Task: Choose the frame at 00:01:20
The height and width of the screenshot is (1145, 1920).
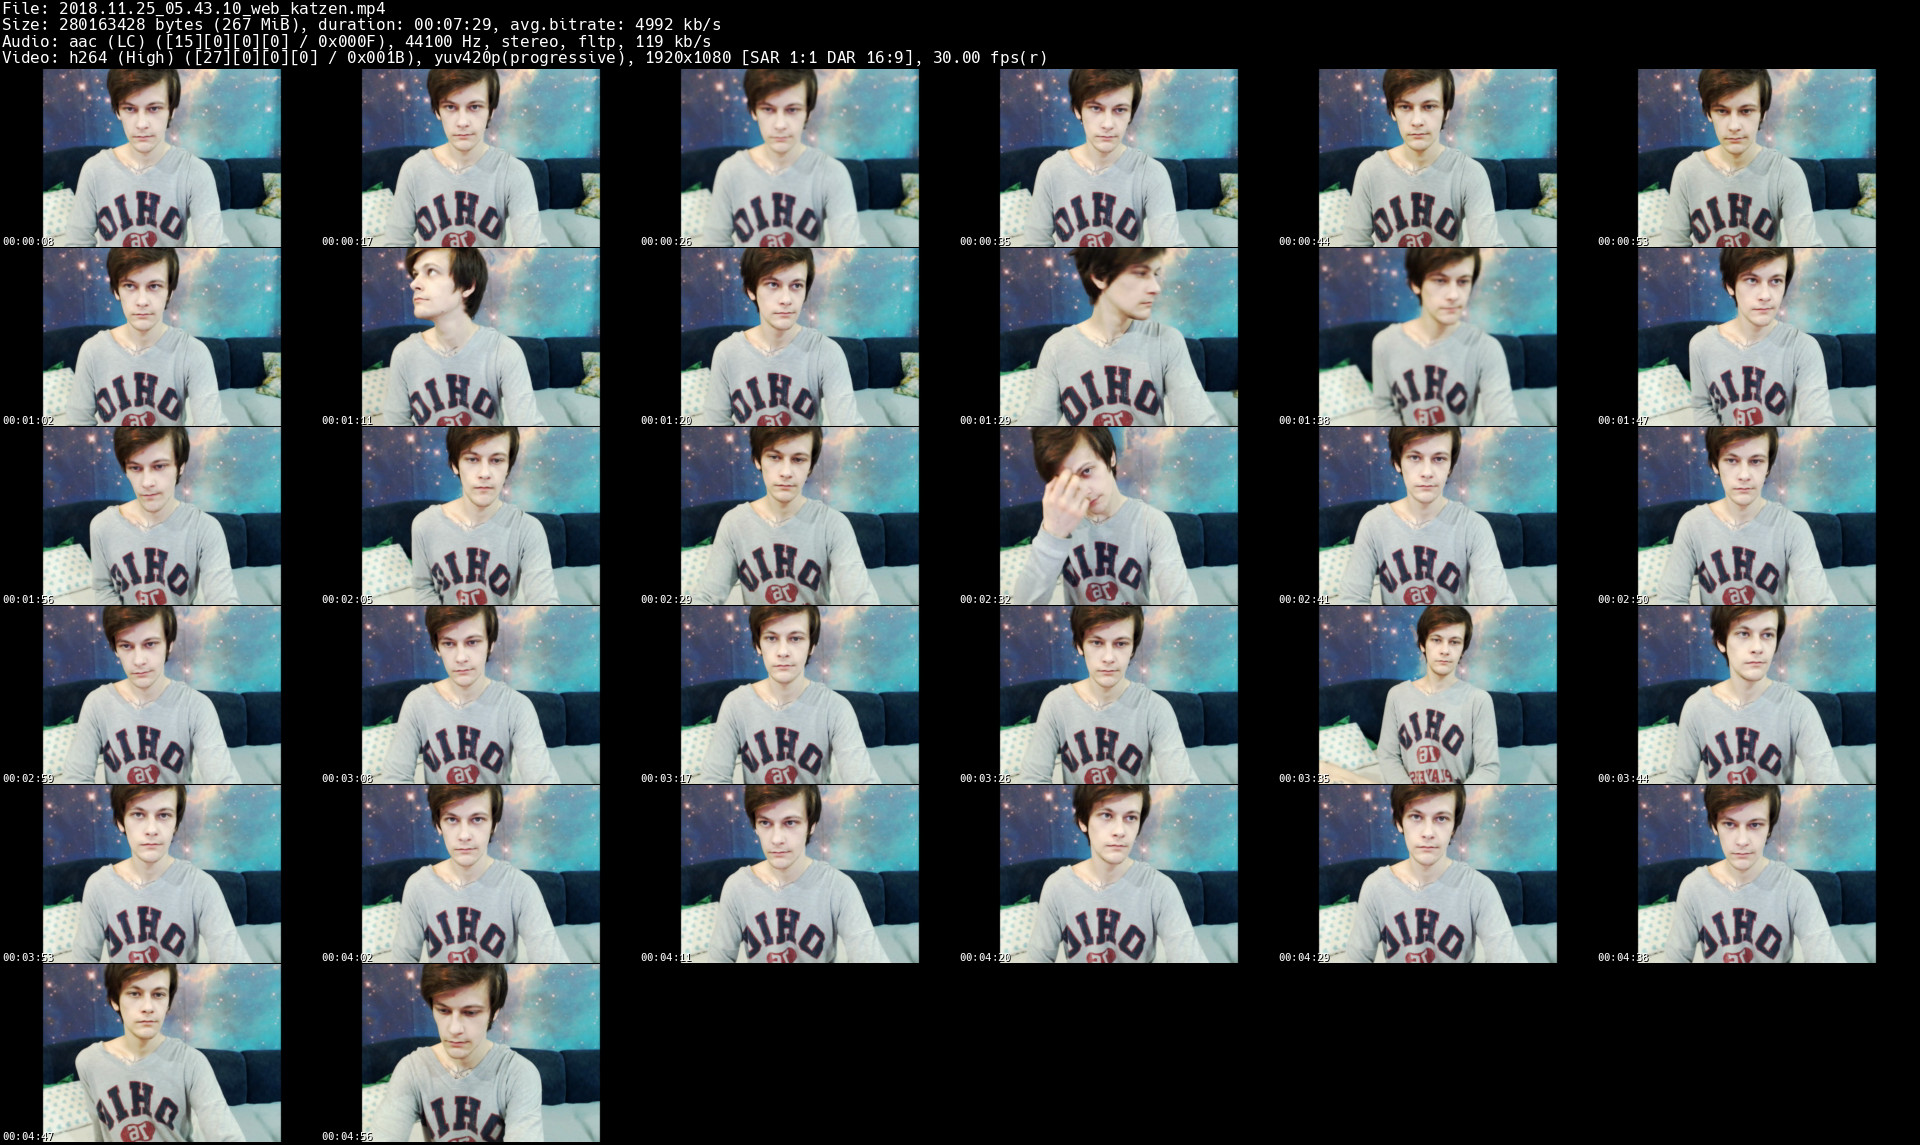Action: pyautogui.click(x=799, y=337)
